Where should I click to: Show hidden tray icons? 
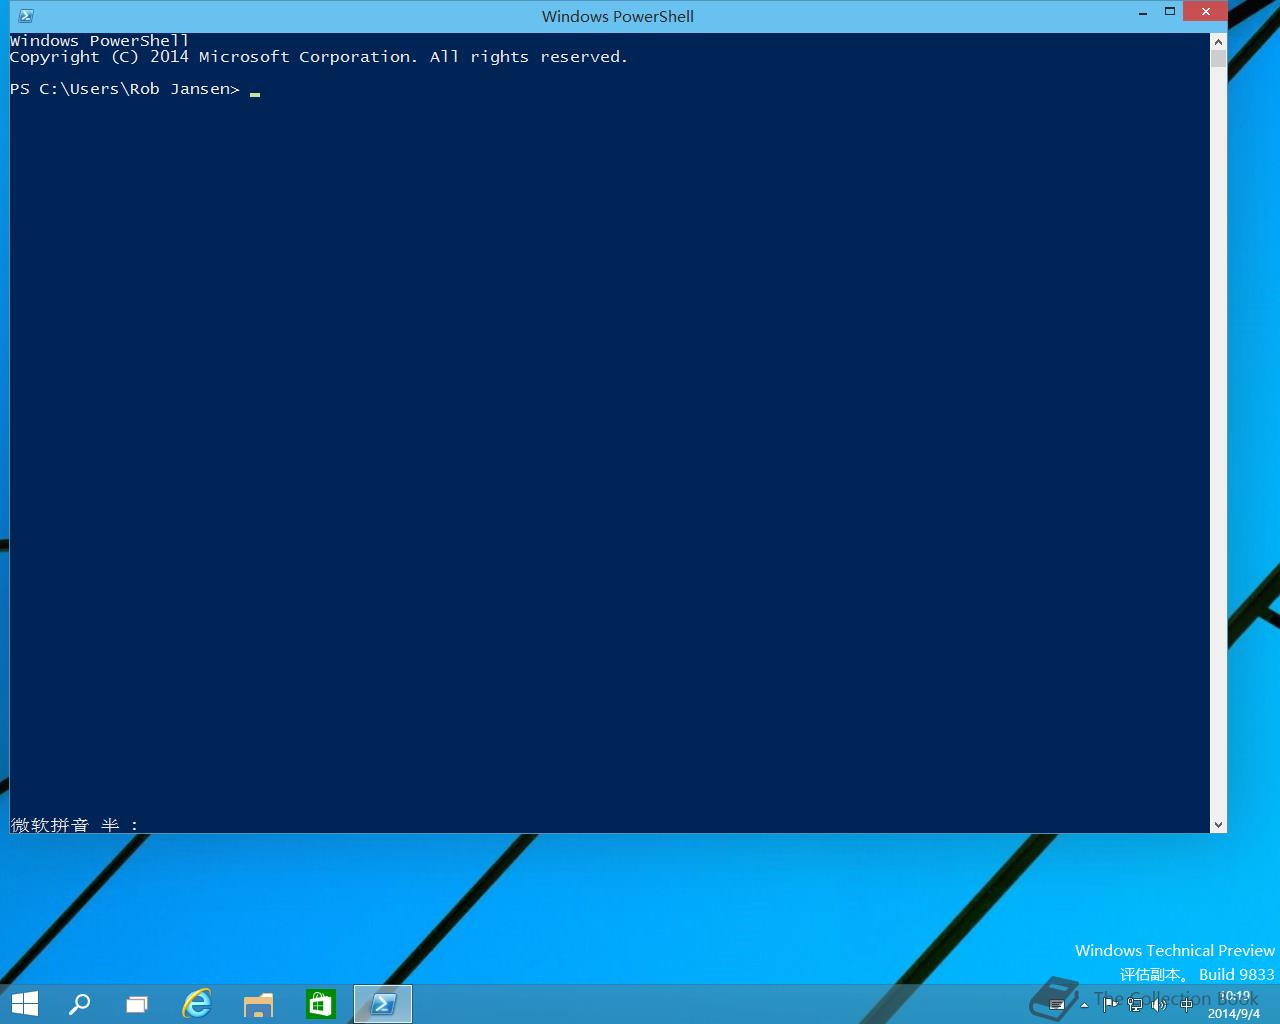pos(1084,1005)
